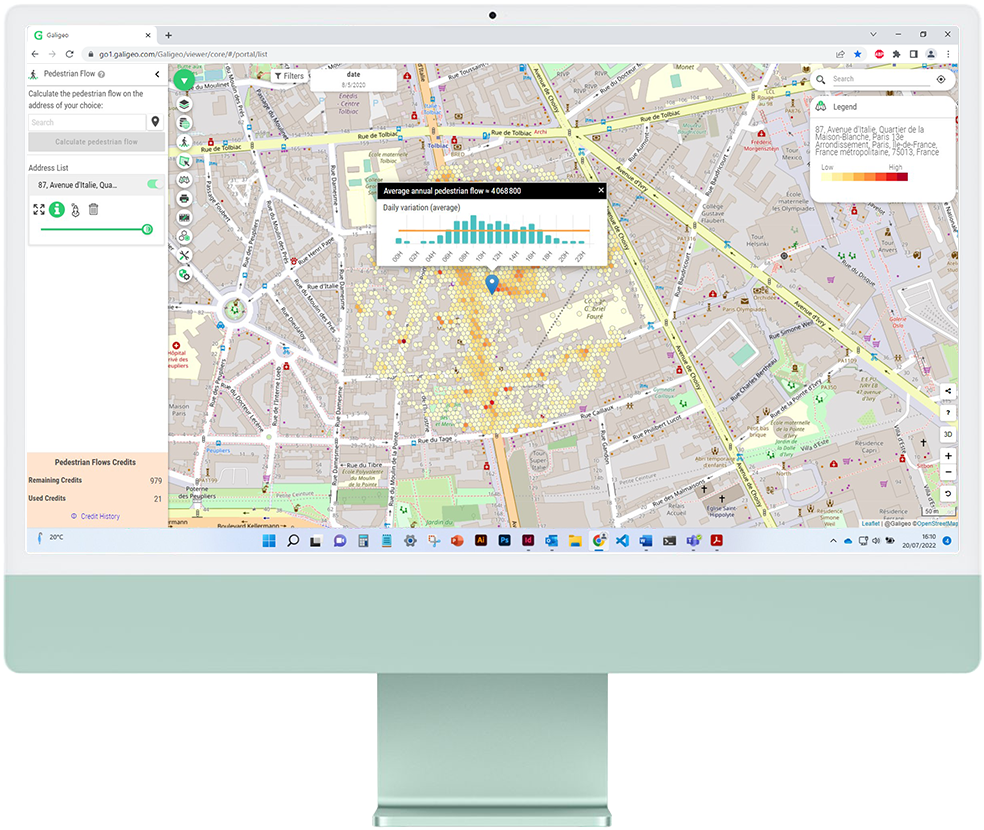
Task: Click the browser address bar URL
Action: coord(183,54)
